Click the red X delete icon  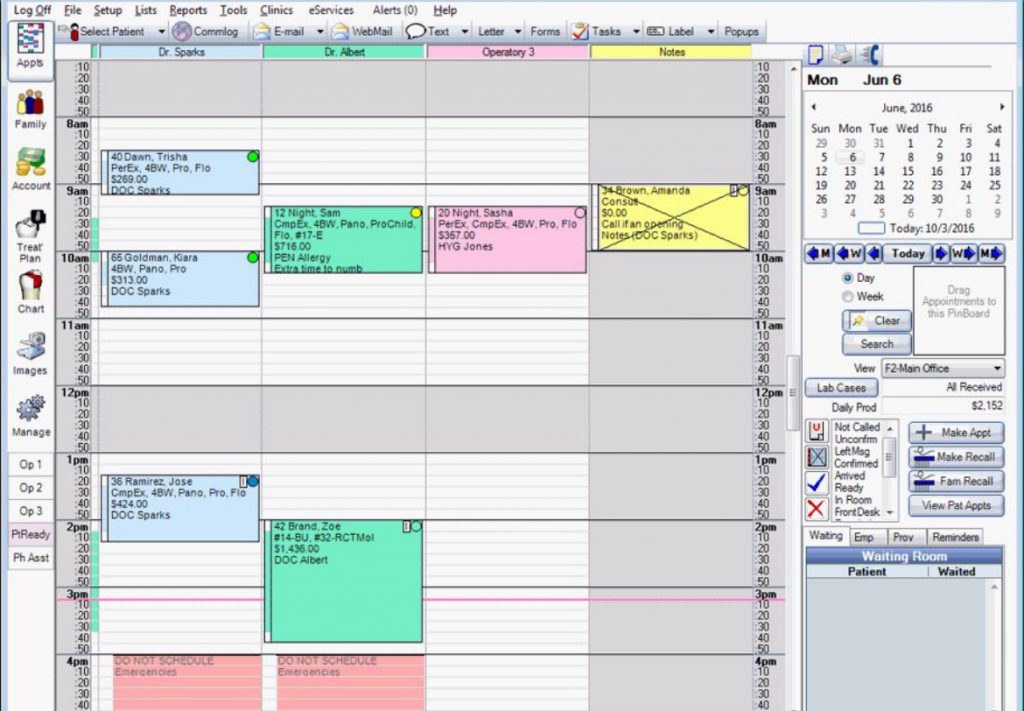817,508
